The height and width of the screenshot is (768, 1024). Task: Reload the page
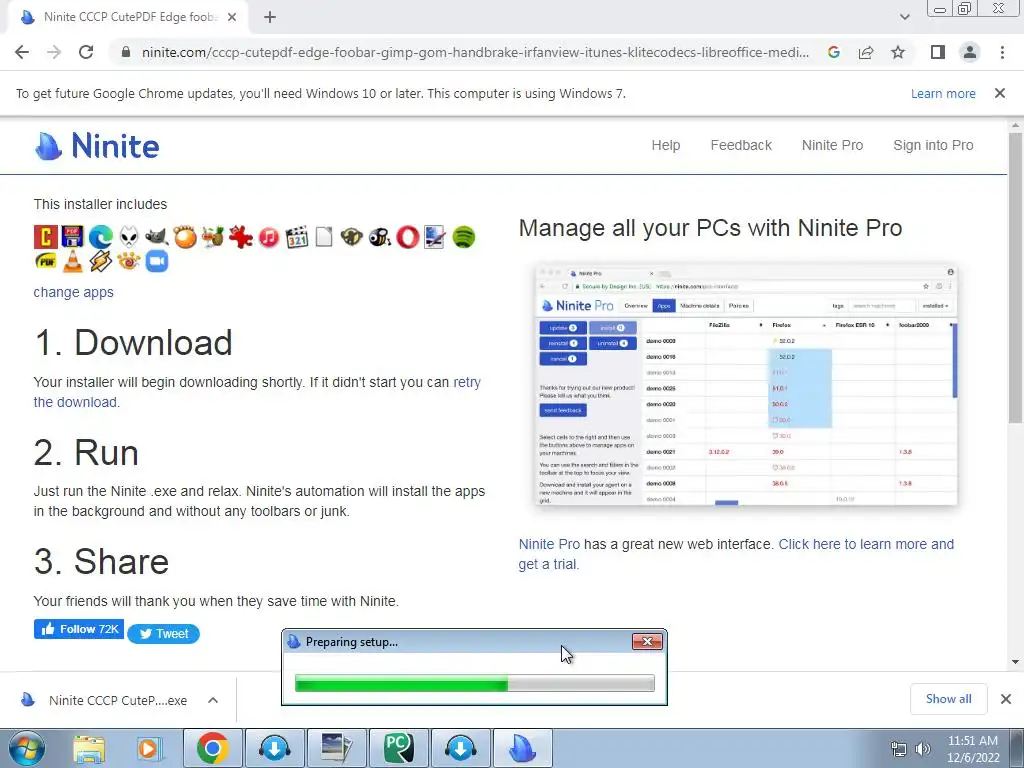pos(86,52)
